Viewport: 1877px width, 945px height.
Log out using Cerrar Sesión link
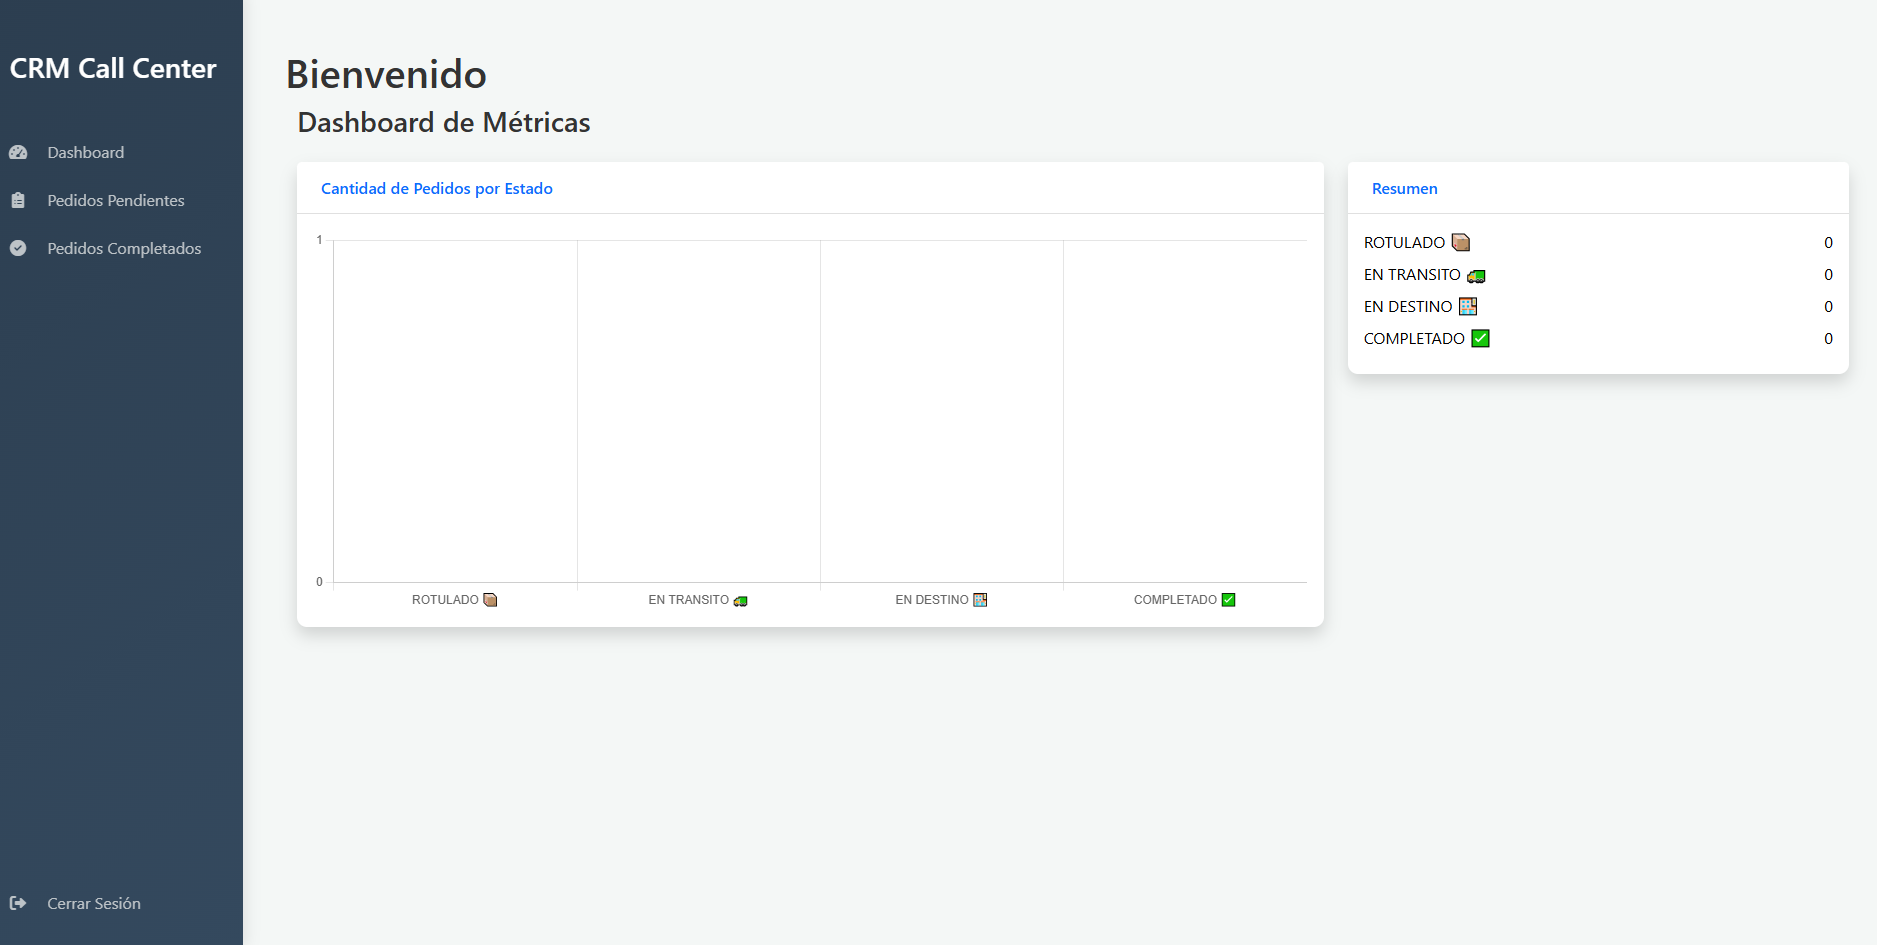pos(94,904)
